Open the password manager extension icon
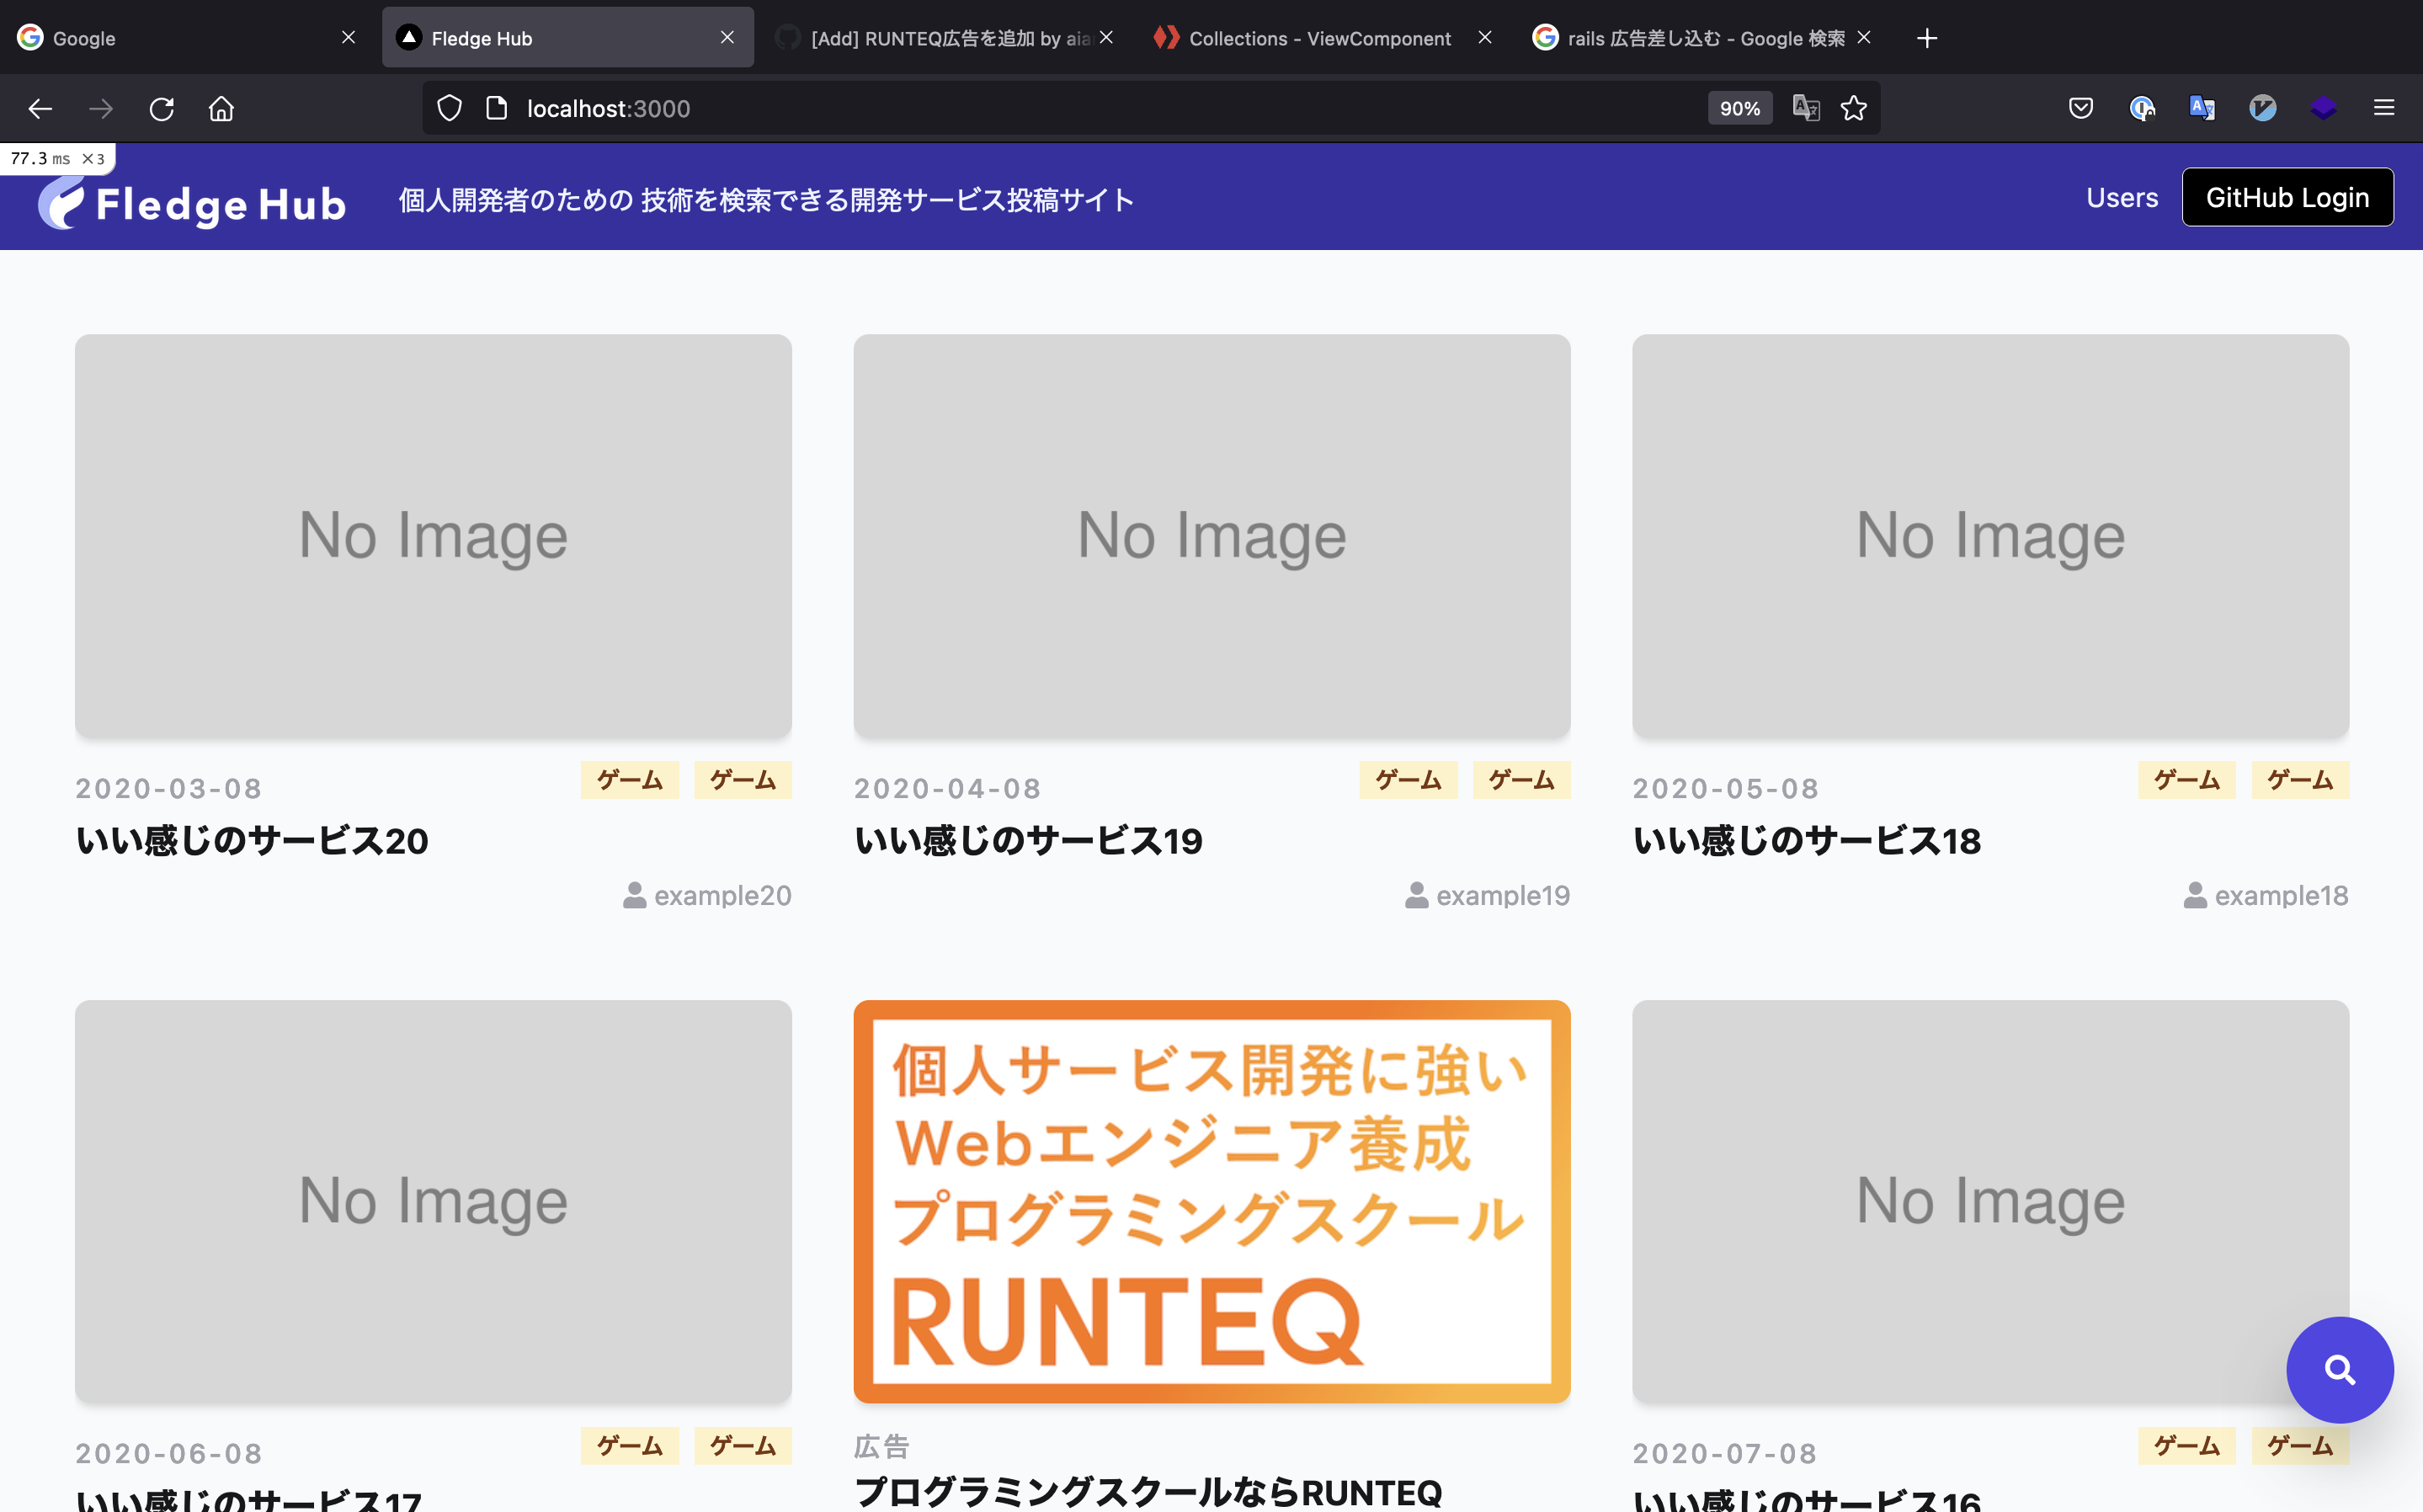The height and width of the screenshot is (1512, 2423). click(x=2141, y=108)
